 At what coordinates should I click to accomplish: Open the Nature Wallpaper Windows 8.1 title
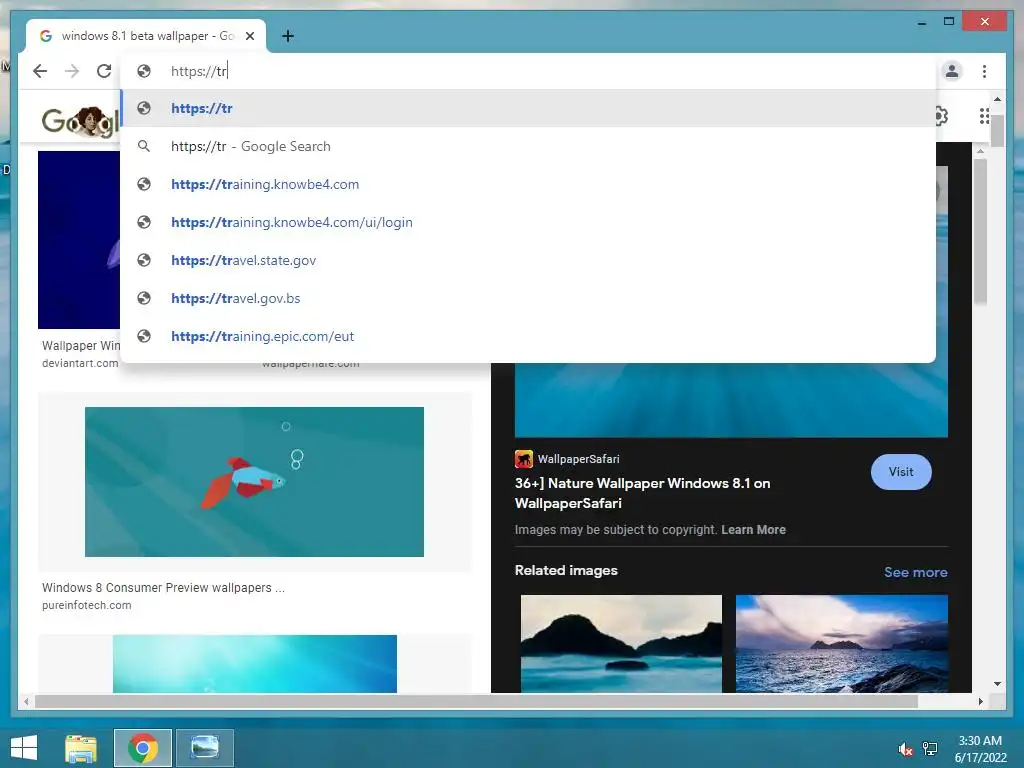point(643,493)
